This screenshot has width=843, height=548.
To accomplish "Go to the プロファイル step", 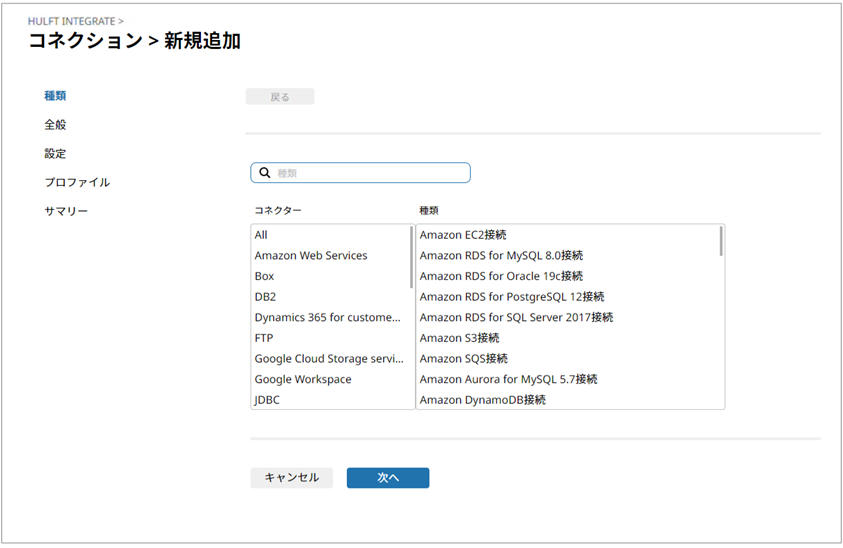I will (77, 183).
